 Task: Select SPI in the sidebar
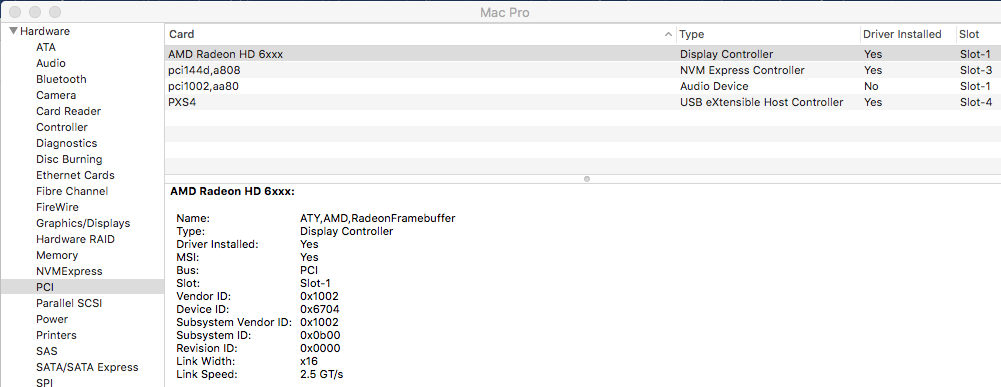click(45, 383)
